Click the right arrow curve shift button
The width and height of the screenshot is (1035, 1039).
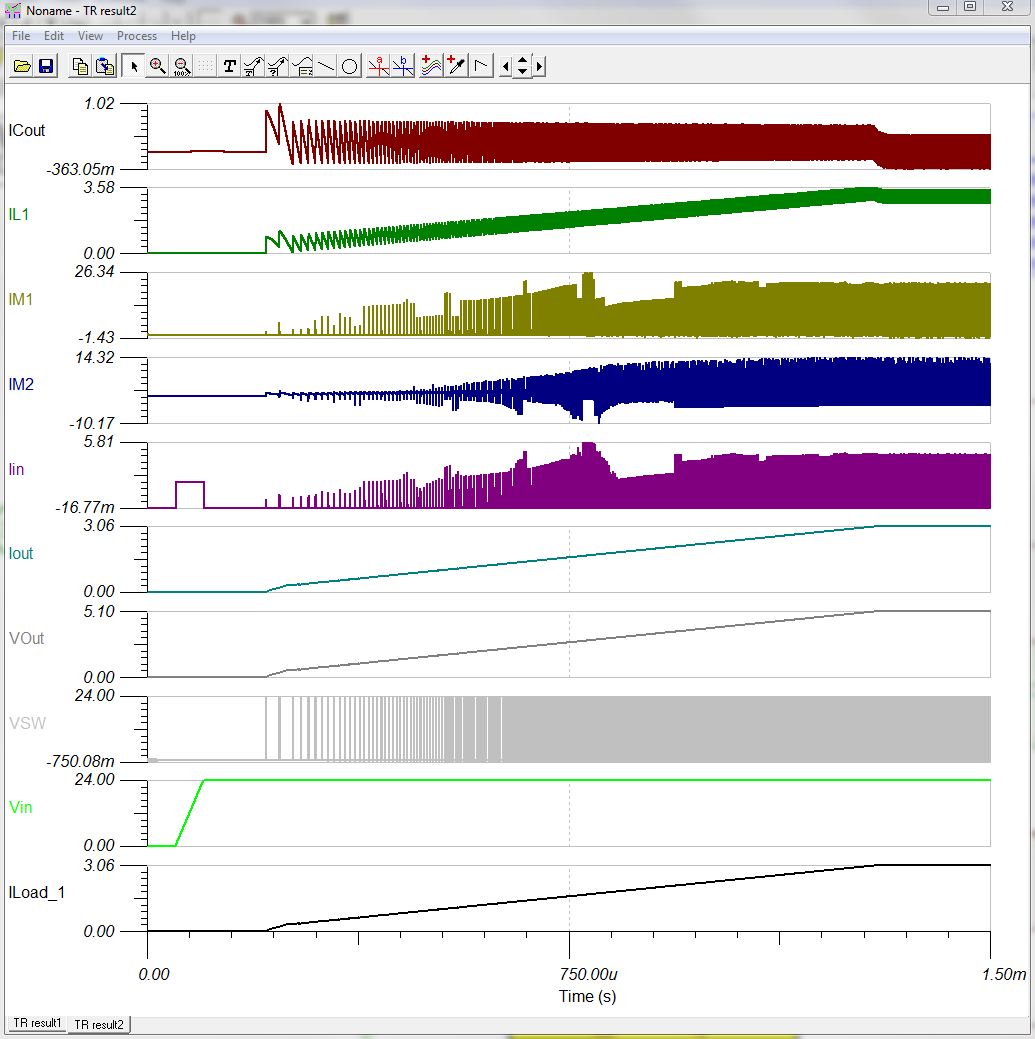click(539, 67)
